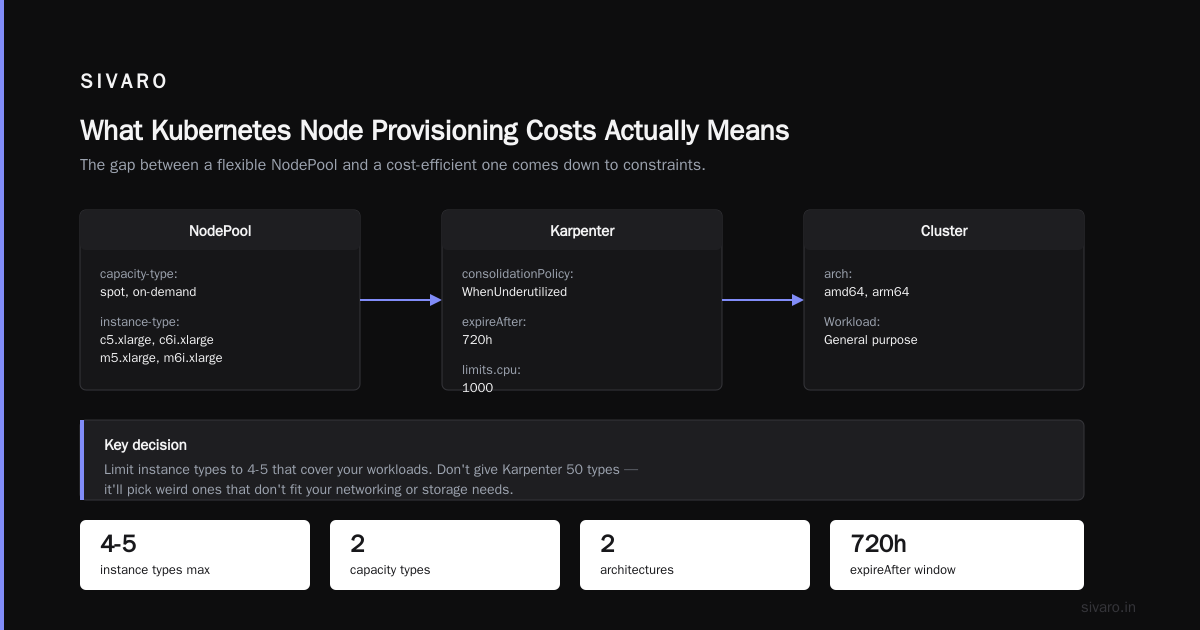Click the instance-type: label

coord(139,322)
